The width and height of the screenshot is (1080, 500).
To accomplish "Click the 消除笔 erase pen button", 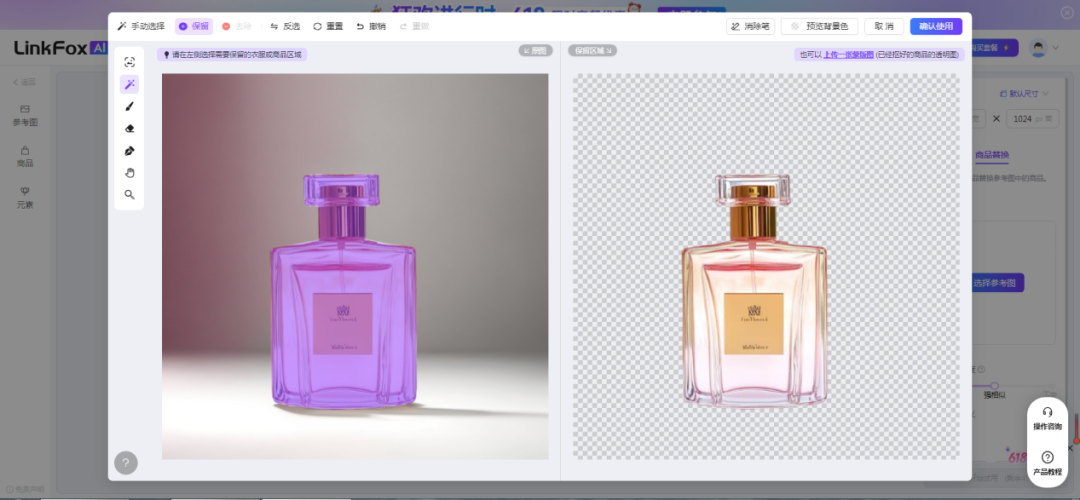I will (x=750, y=26).
